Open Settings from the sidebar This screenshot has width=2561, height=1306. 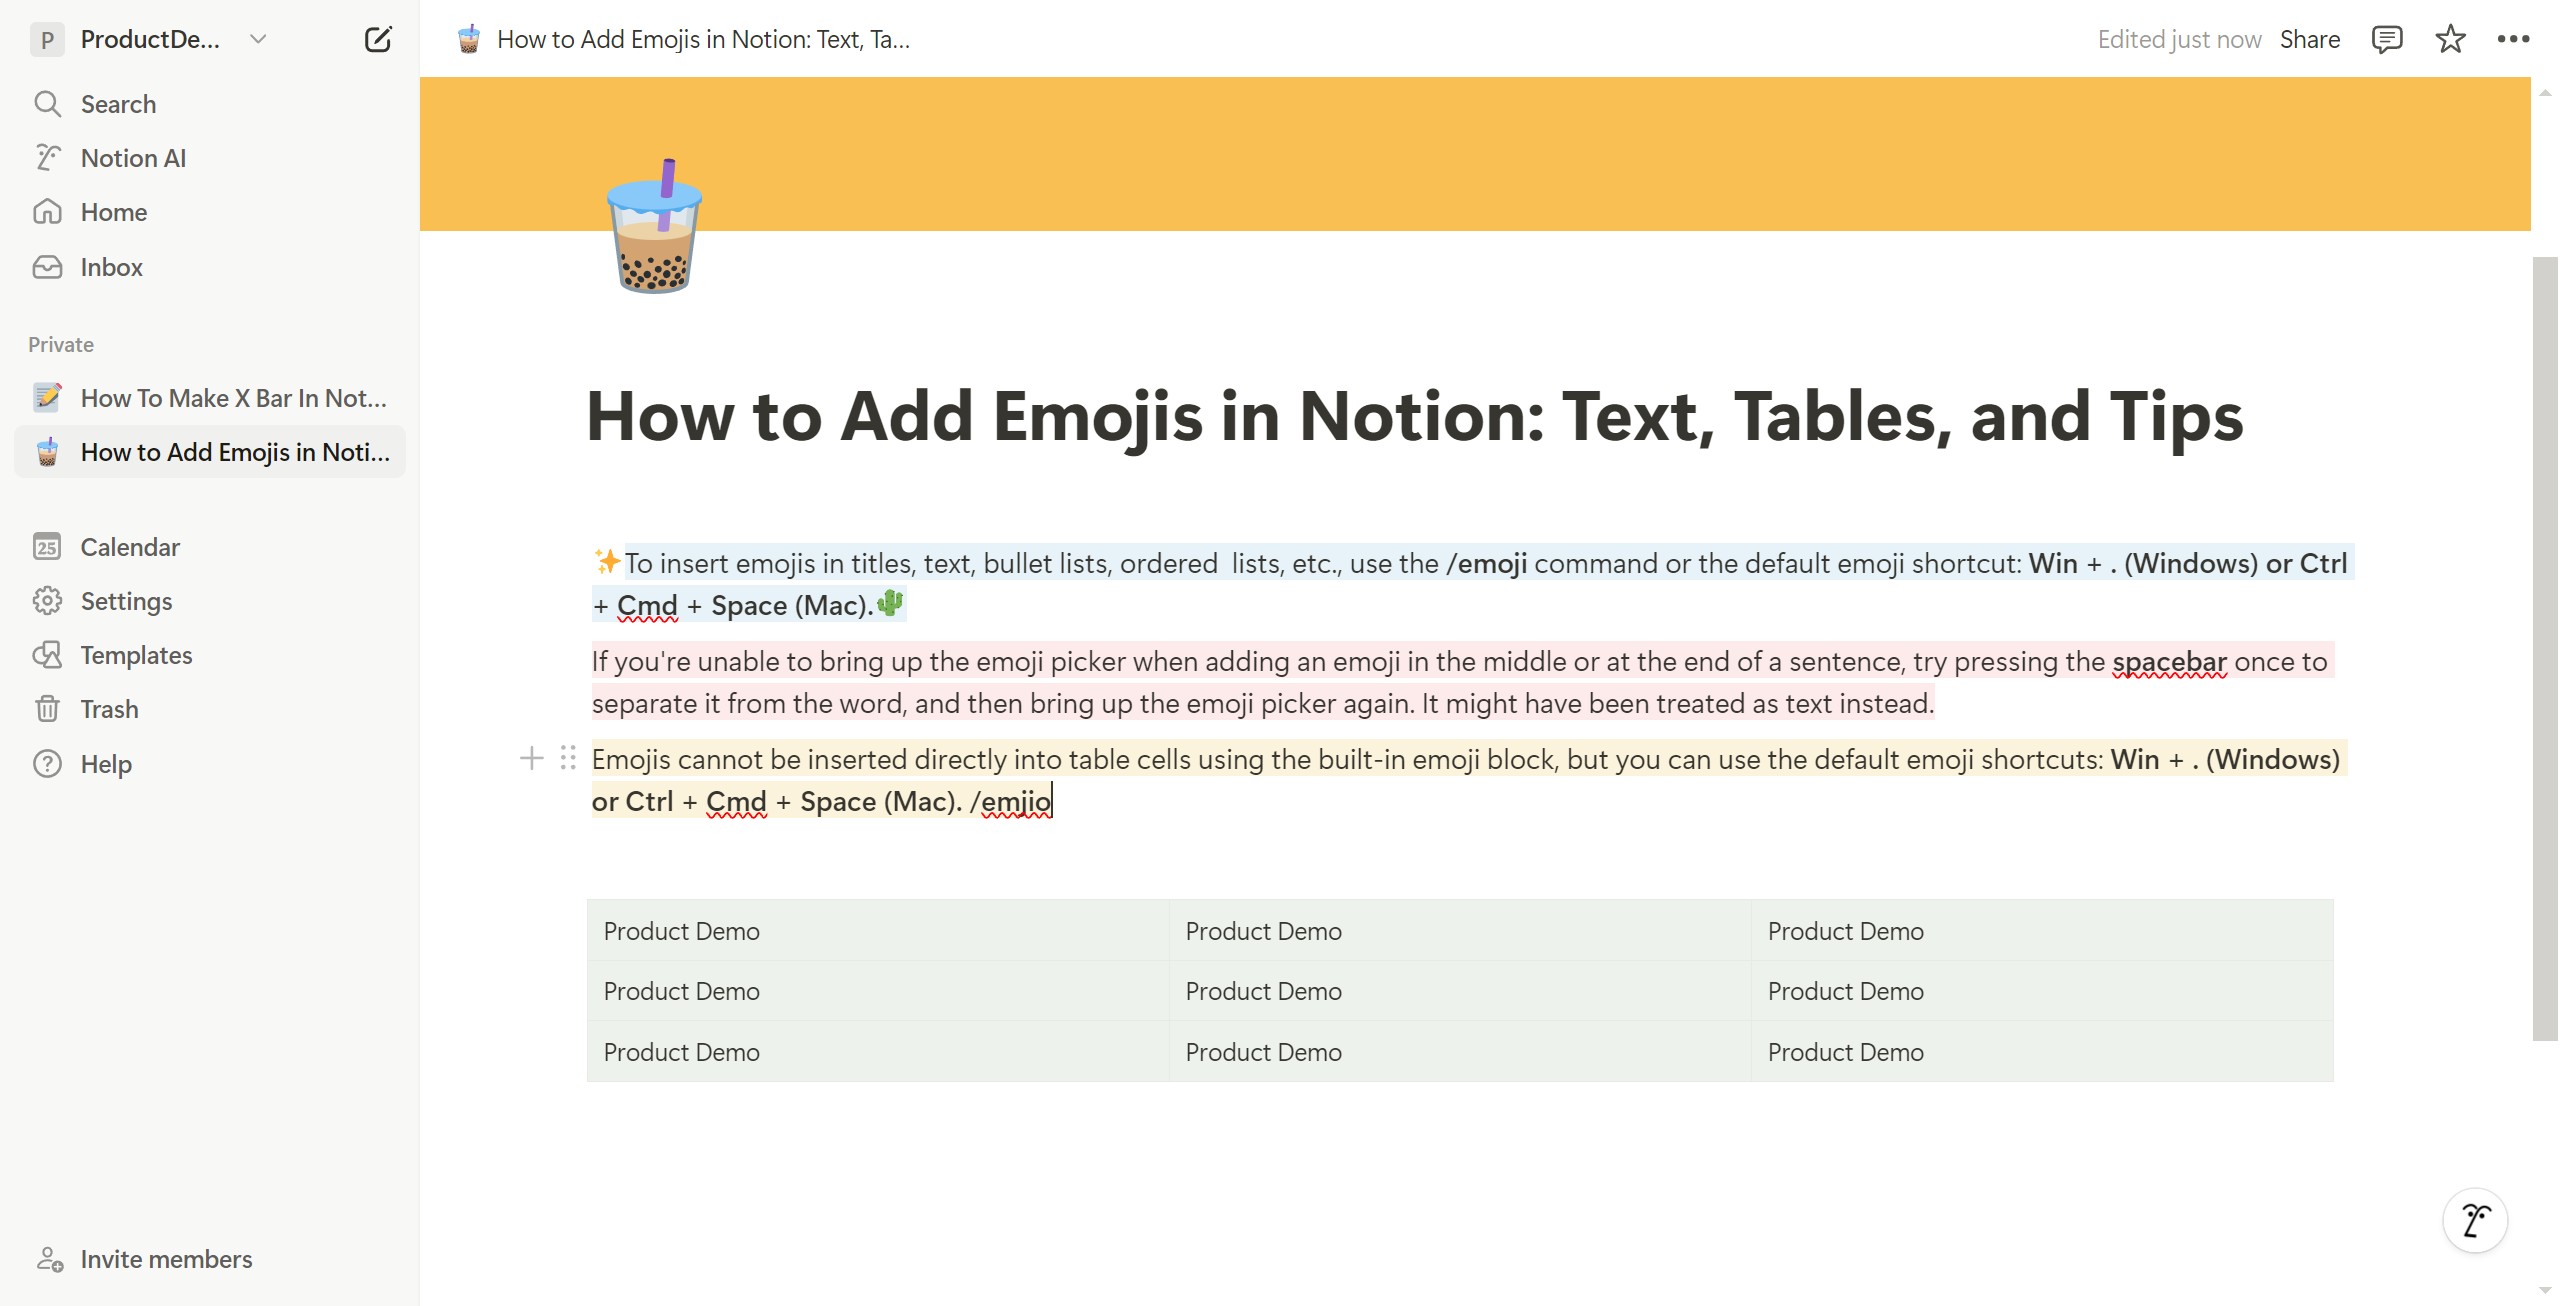[x=210, y=601]
